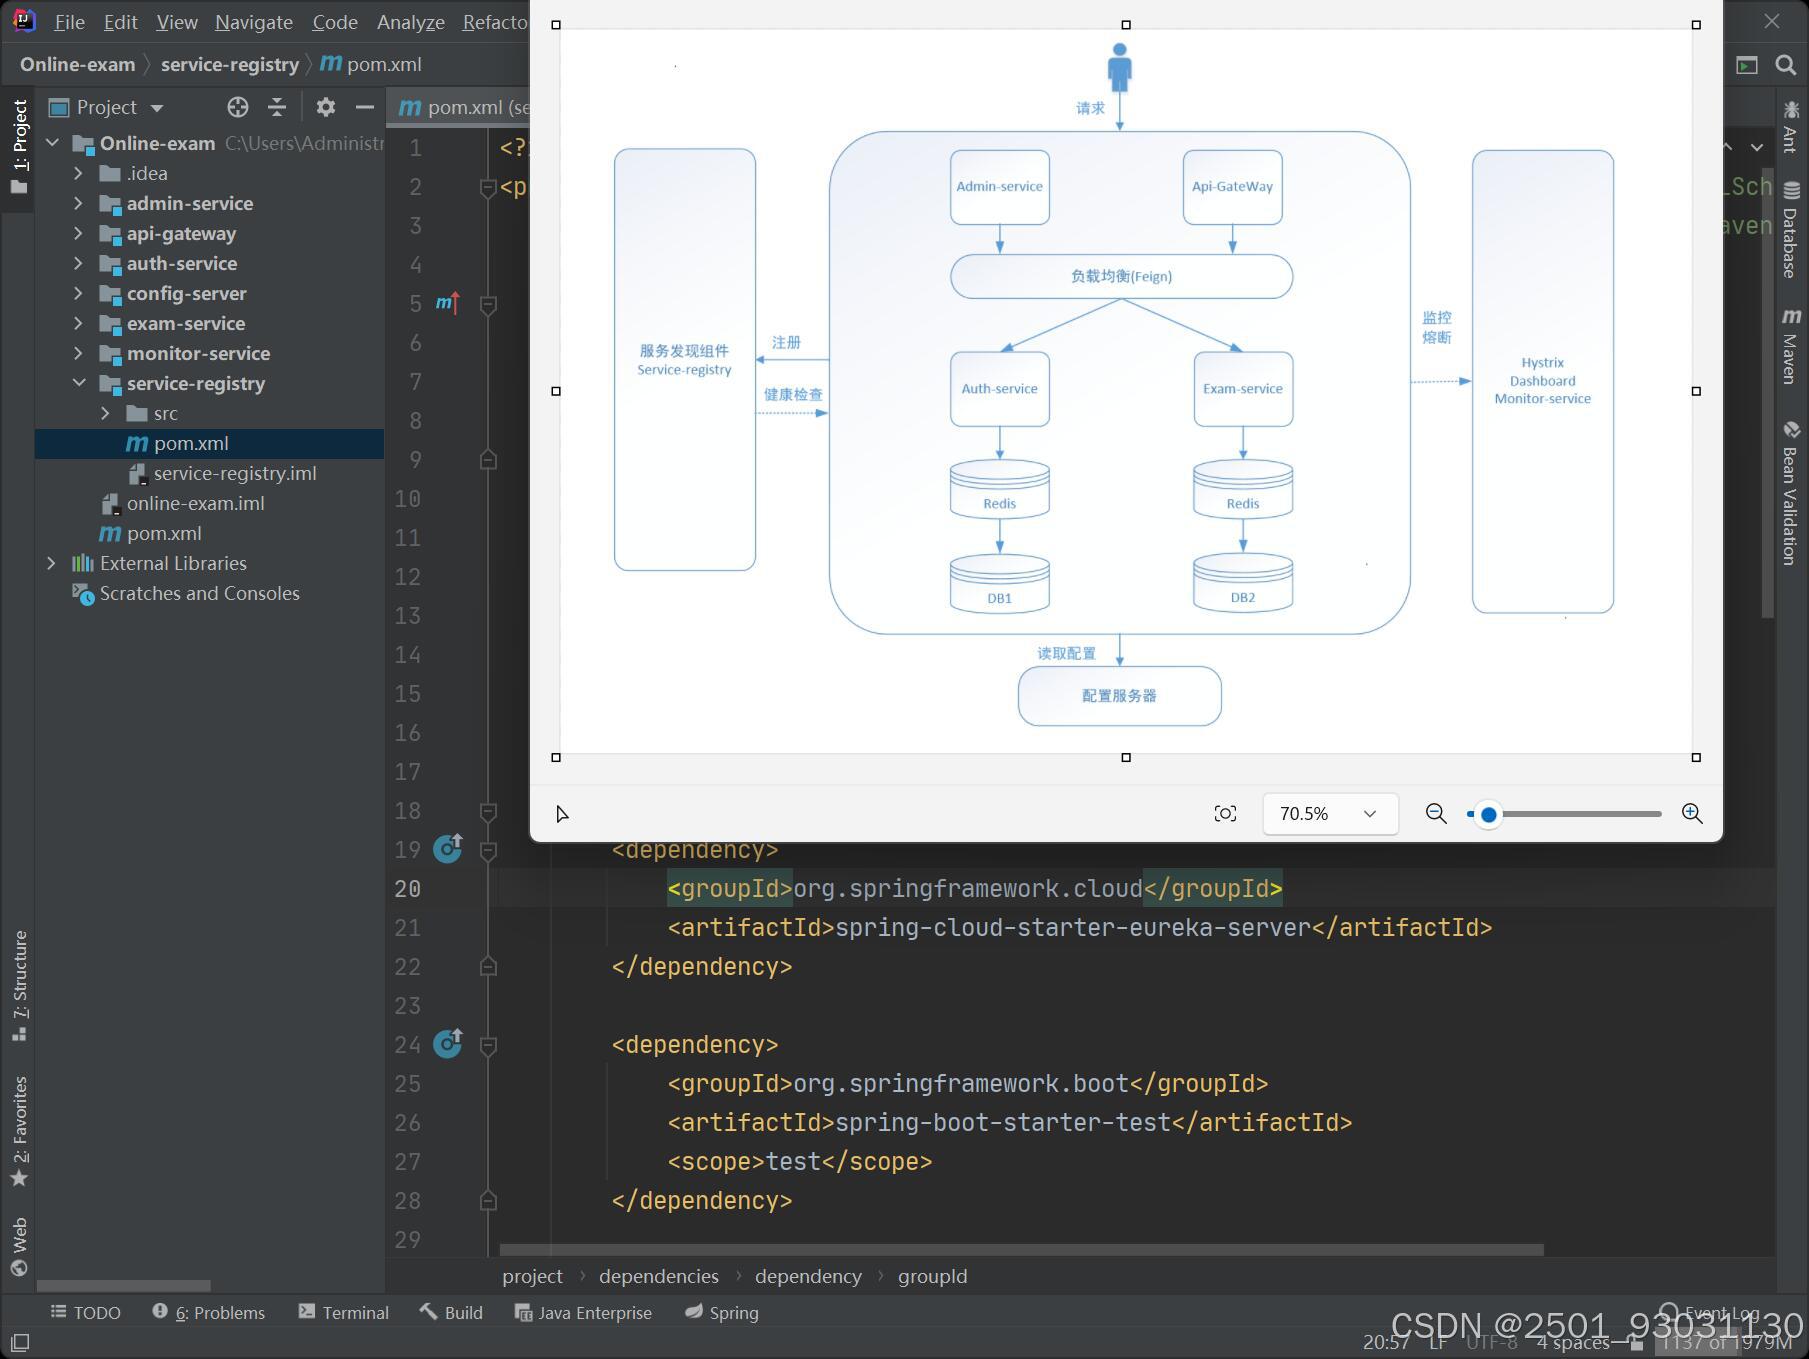Toggle the Structure tool window
Screen dimensions: 1809x1359
click(x=19, y=985)
